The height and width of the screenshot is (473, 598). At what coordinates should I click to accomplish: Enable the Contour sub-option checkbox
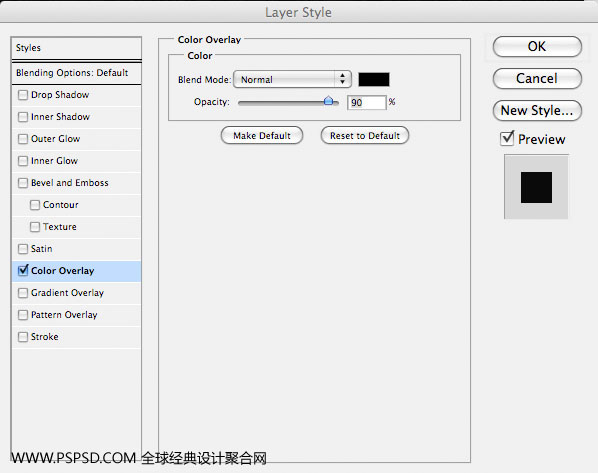click(x=35, y=205)
